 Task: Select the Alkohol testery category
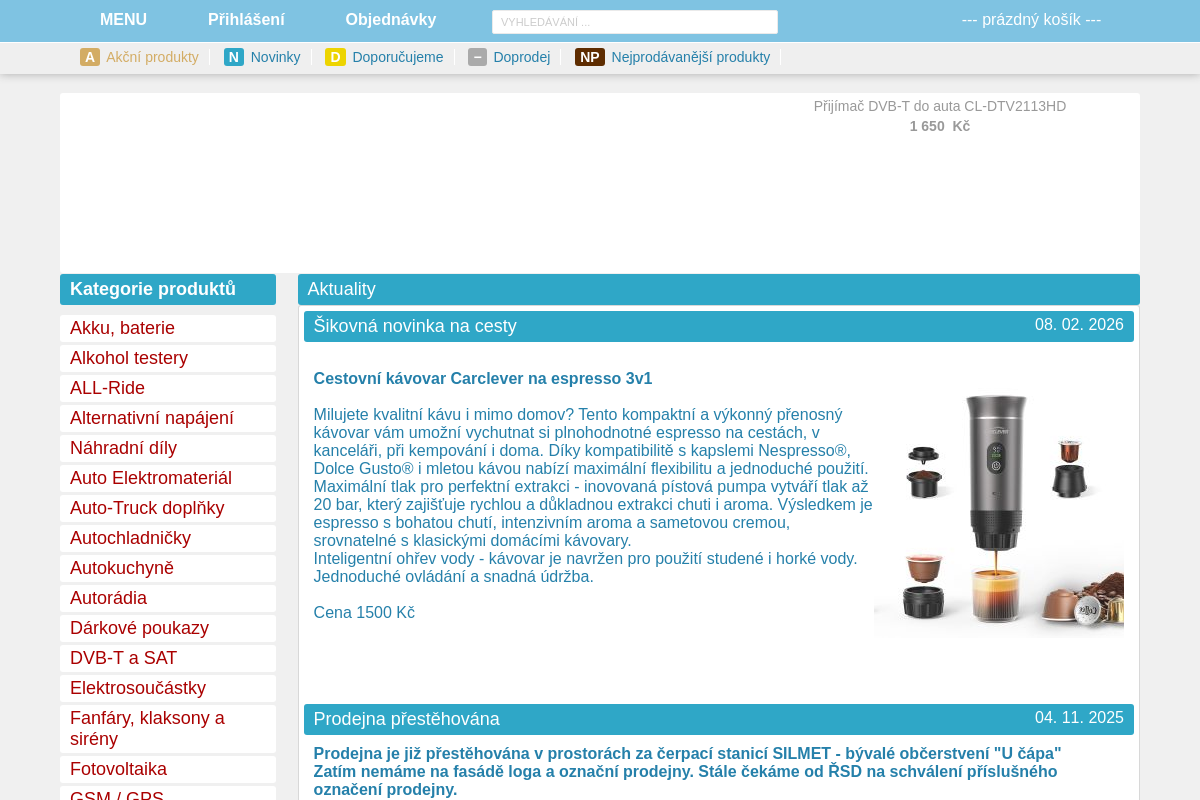tap(129, 358)
